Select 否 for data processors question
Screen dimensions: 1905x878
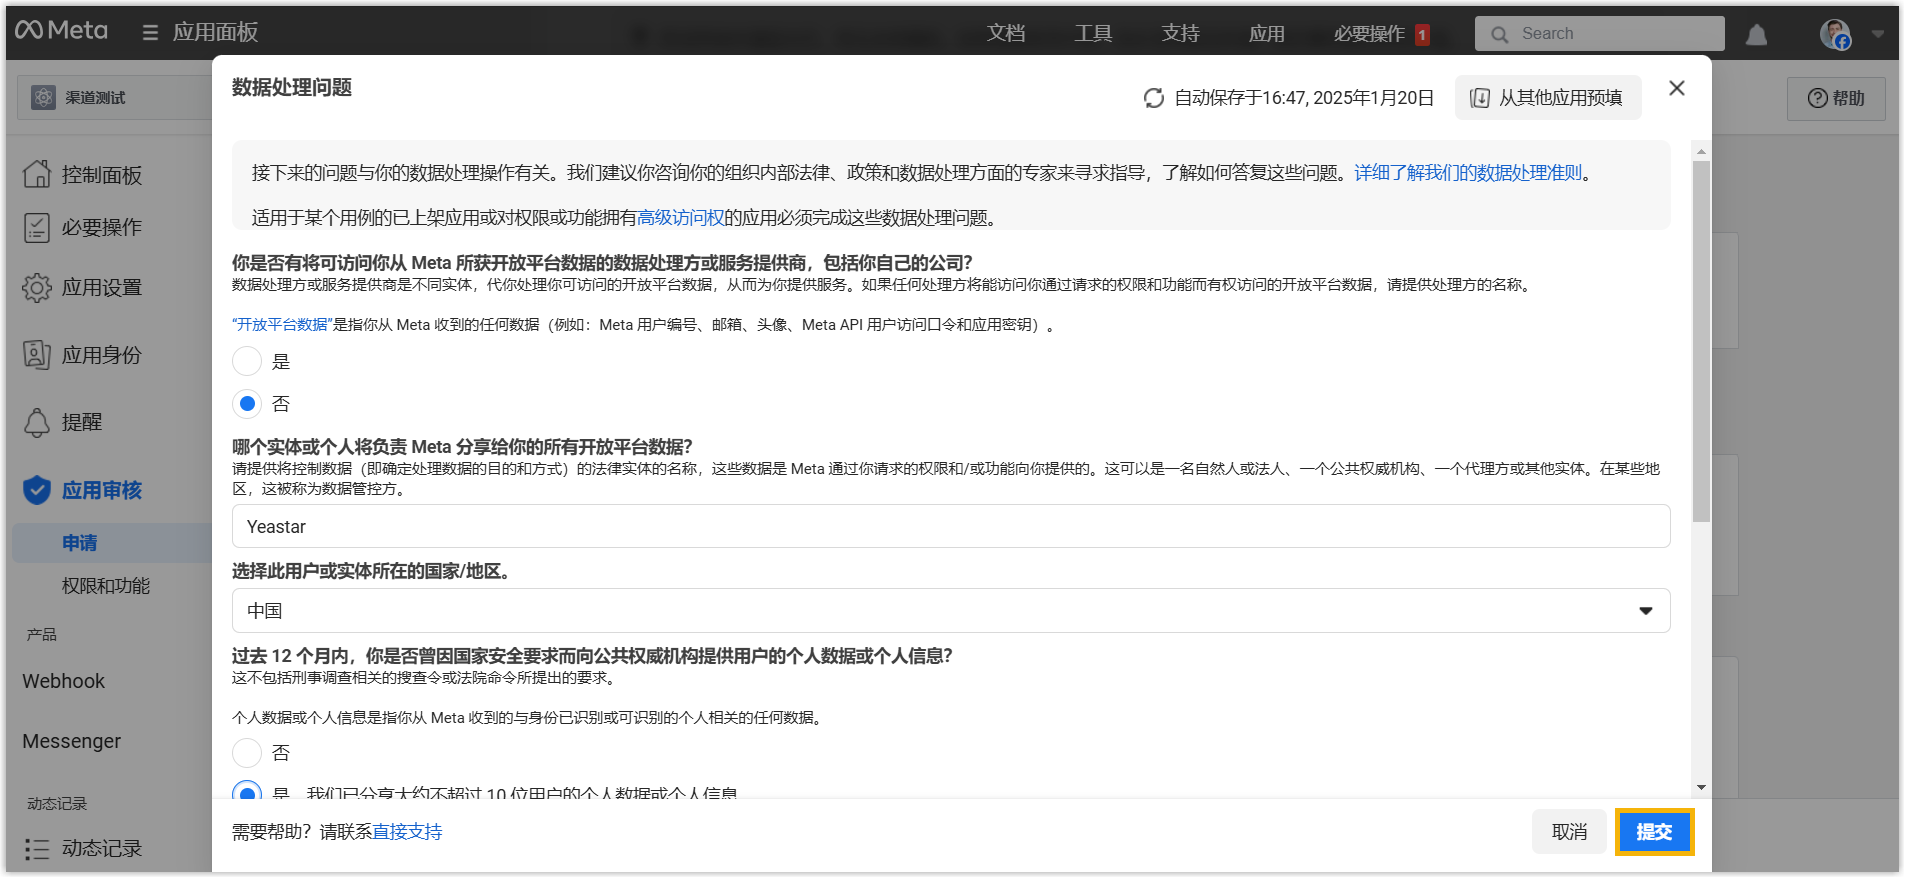247,404
